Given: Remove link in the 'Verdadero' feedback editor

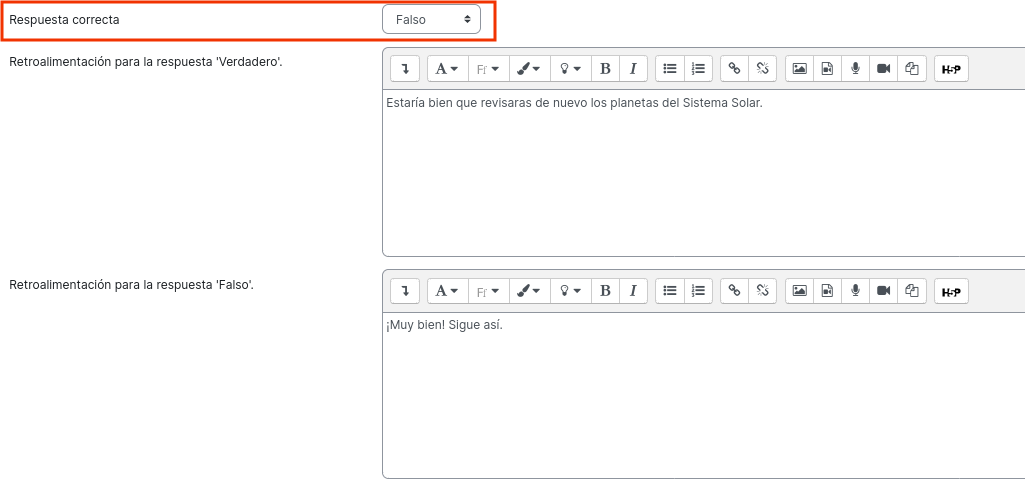Looking at the screenshot, I should 762,69.
